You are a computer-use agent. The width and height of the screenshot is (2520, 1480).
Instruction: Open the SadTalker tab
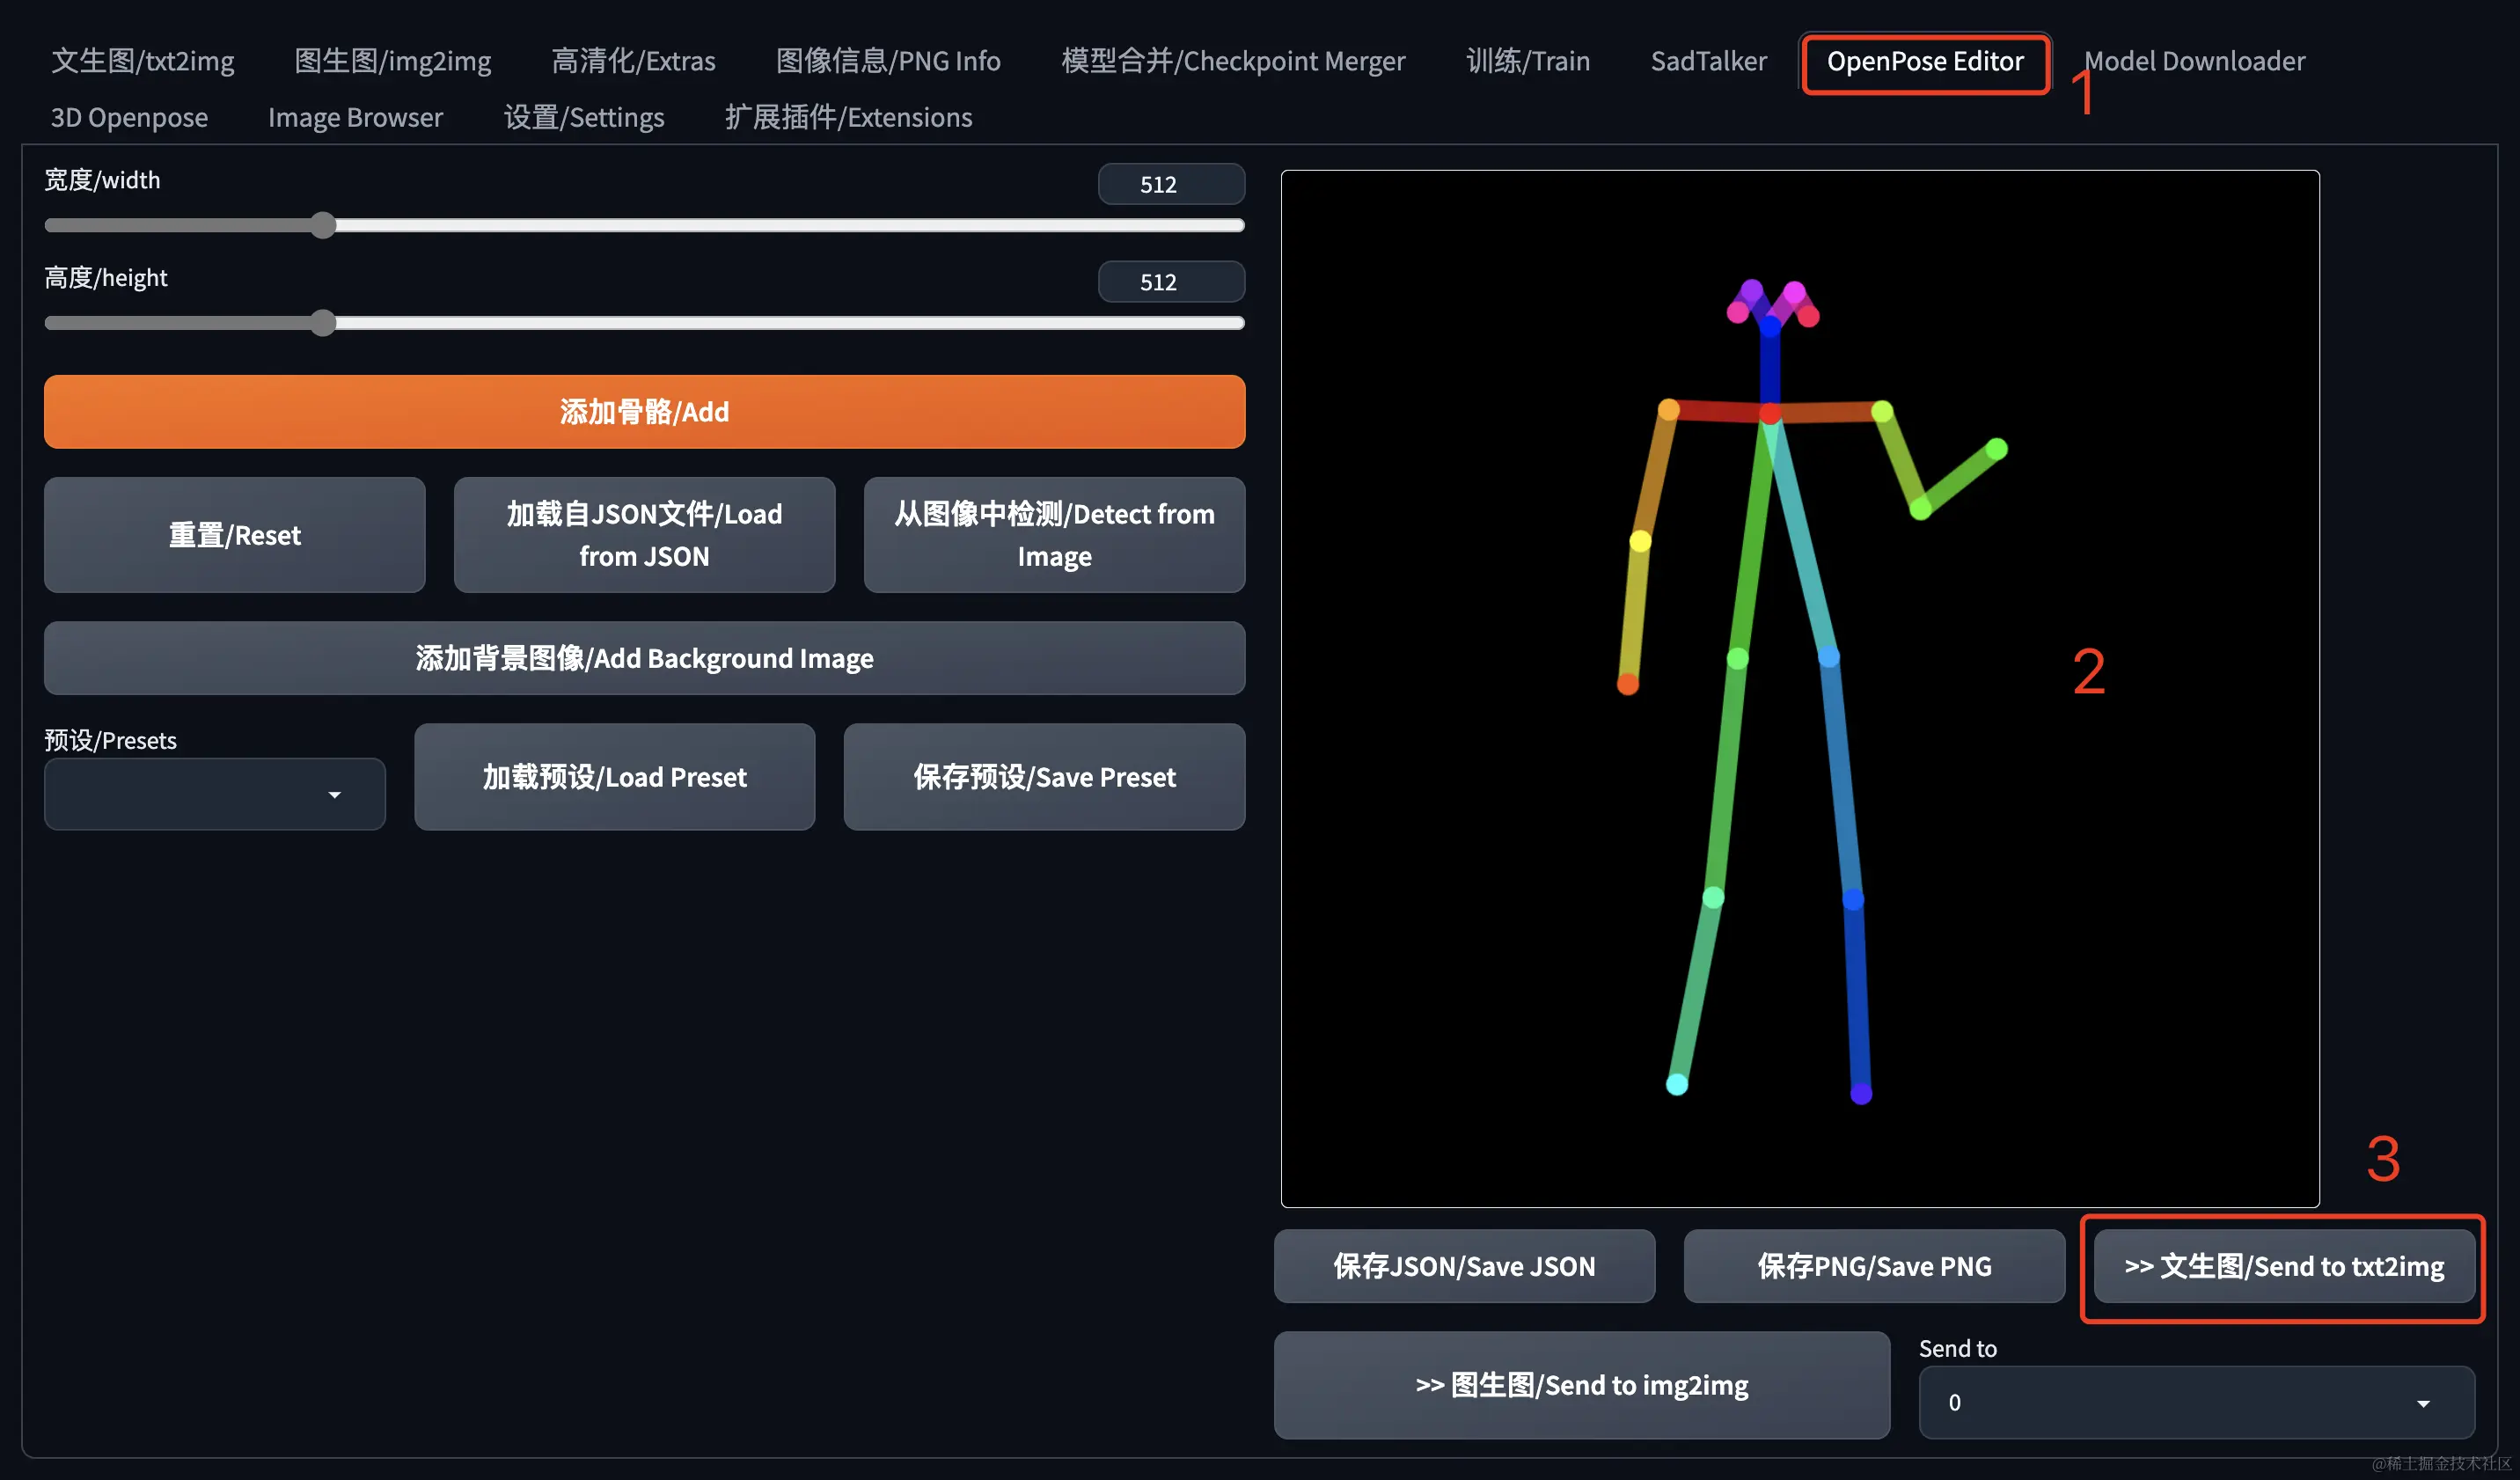click(x=1708, y=61)
